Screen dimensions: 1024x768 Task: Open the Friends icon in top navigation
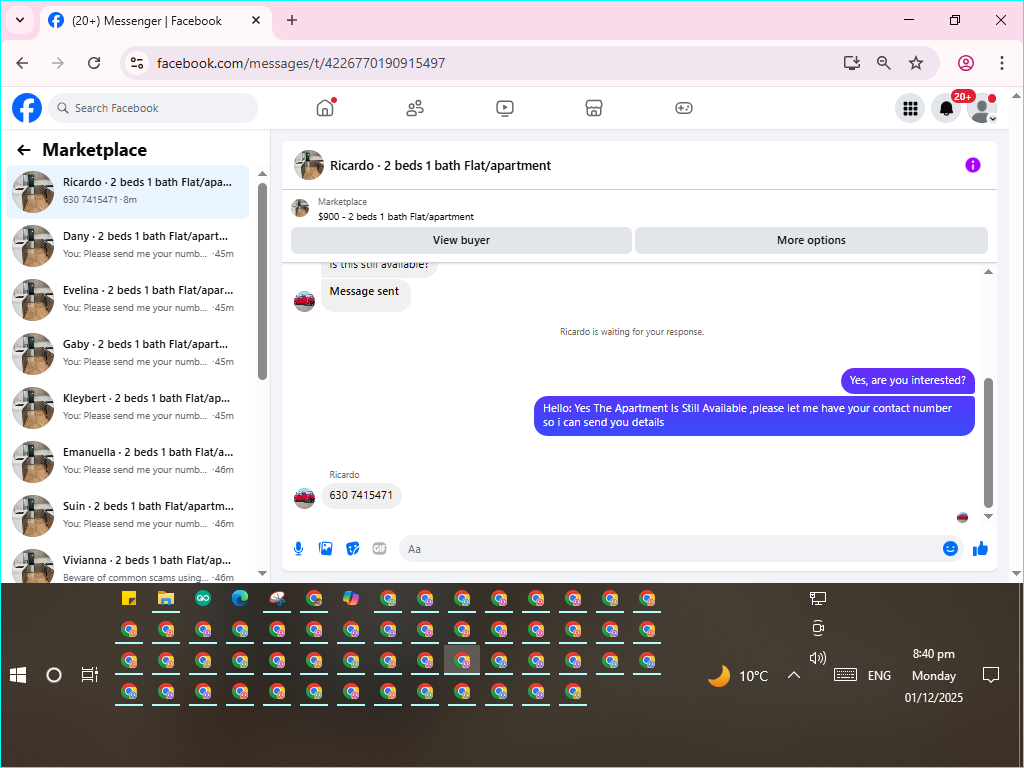(x=415, y=108)
